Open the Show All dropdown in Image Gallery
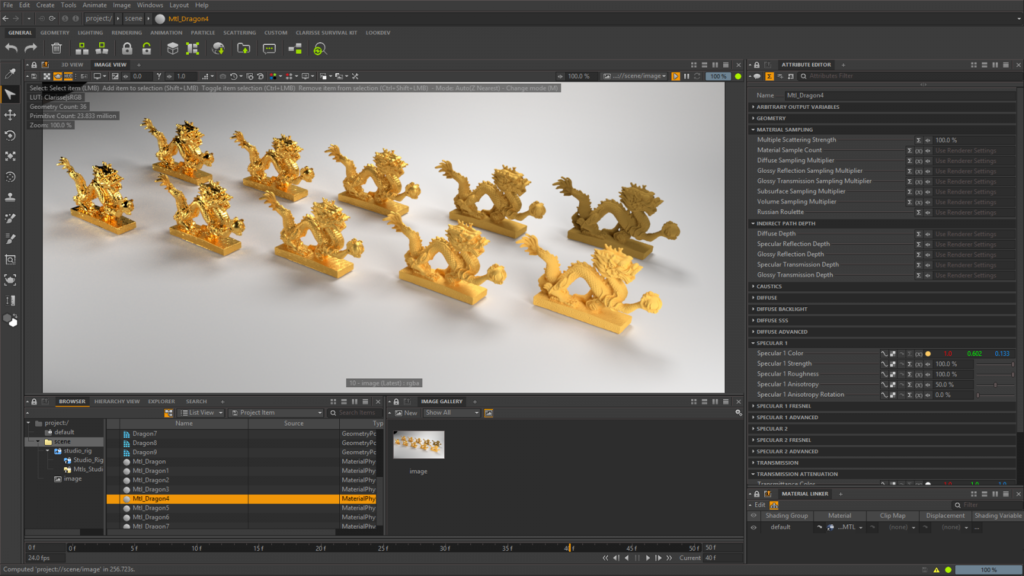The image size is (1024, 576). pyautogui.click(x=451, y=413)
